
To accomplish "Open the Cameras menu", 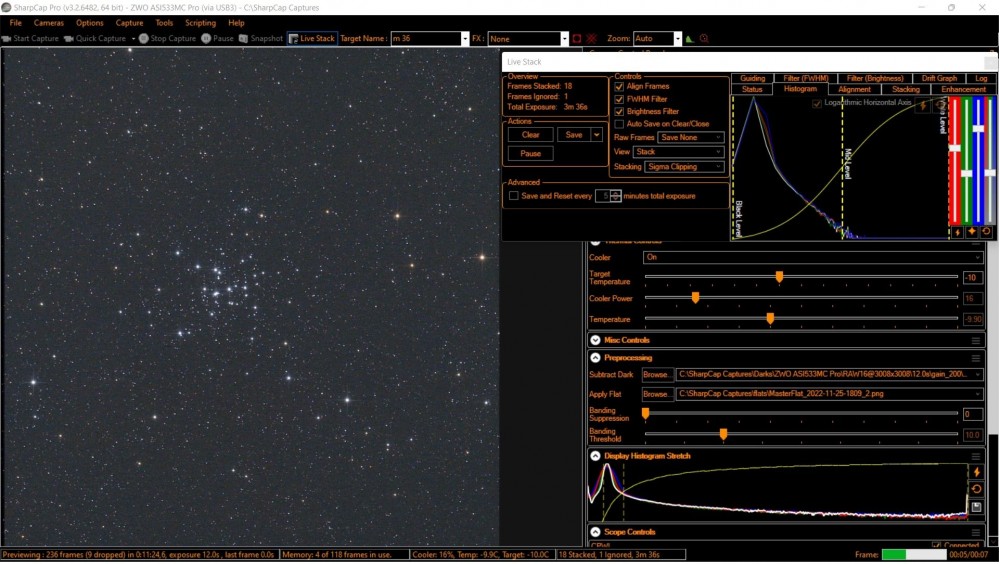I will tap(48, 23).
